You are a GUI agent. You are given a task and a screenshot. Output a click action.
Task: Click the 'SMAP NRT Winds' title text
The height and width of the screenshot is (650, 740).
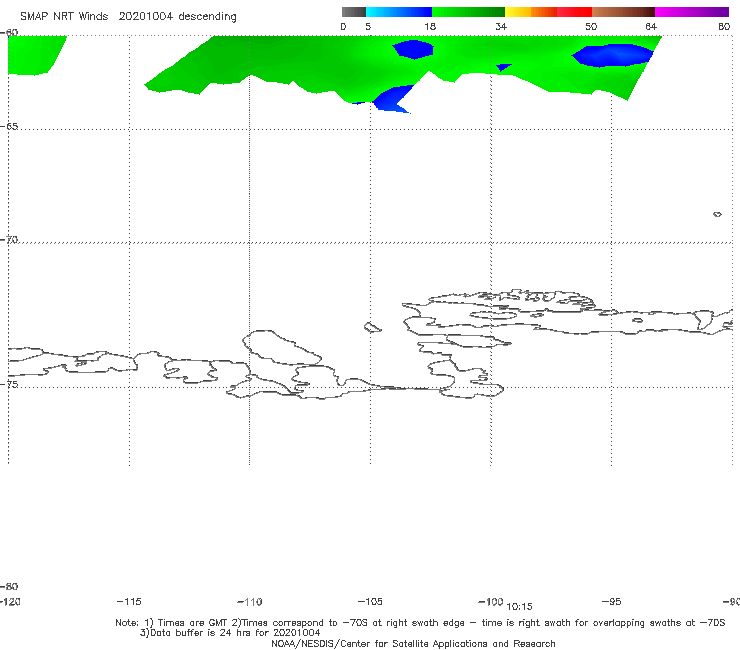click(64, 17)
